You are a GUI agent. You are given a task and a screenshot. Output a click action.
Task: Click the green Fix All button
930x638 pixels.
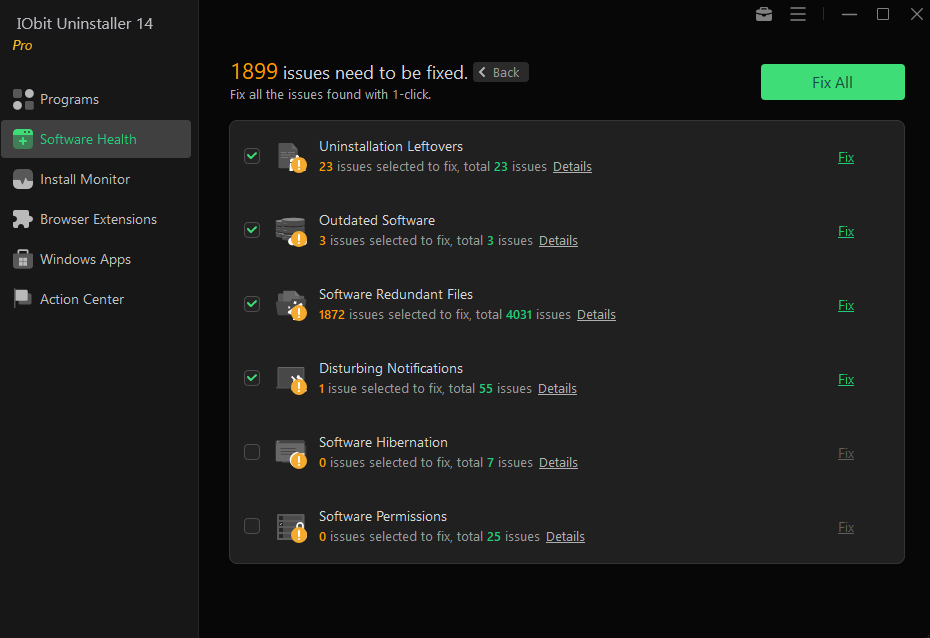832,82
